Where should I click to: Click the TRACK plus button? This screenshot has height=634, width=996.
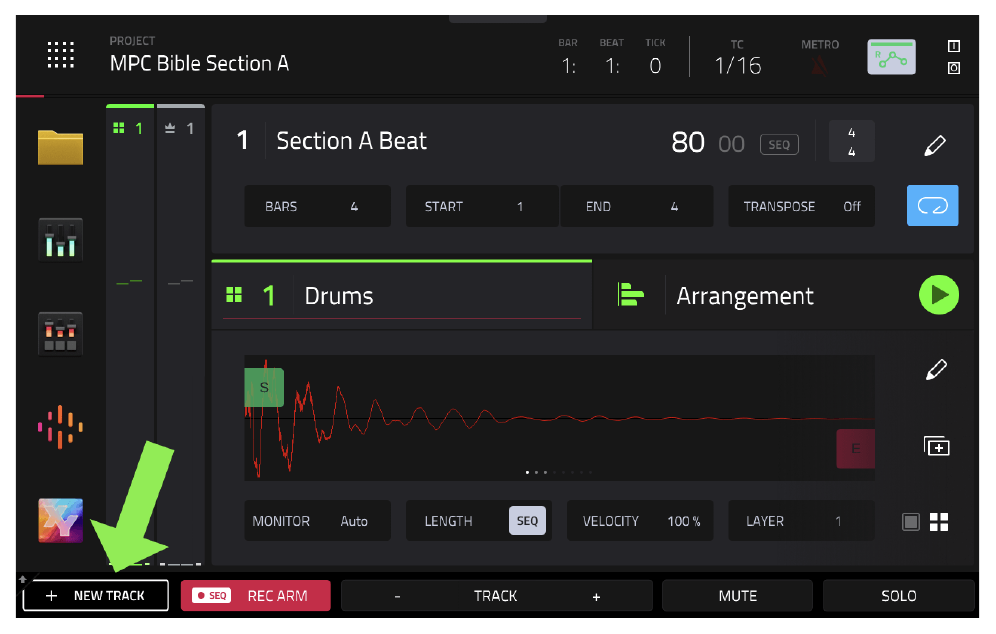tap(596, 597)
